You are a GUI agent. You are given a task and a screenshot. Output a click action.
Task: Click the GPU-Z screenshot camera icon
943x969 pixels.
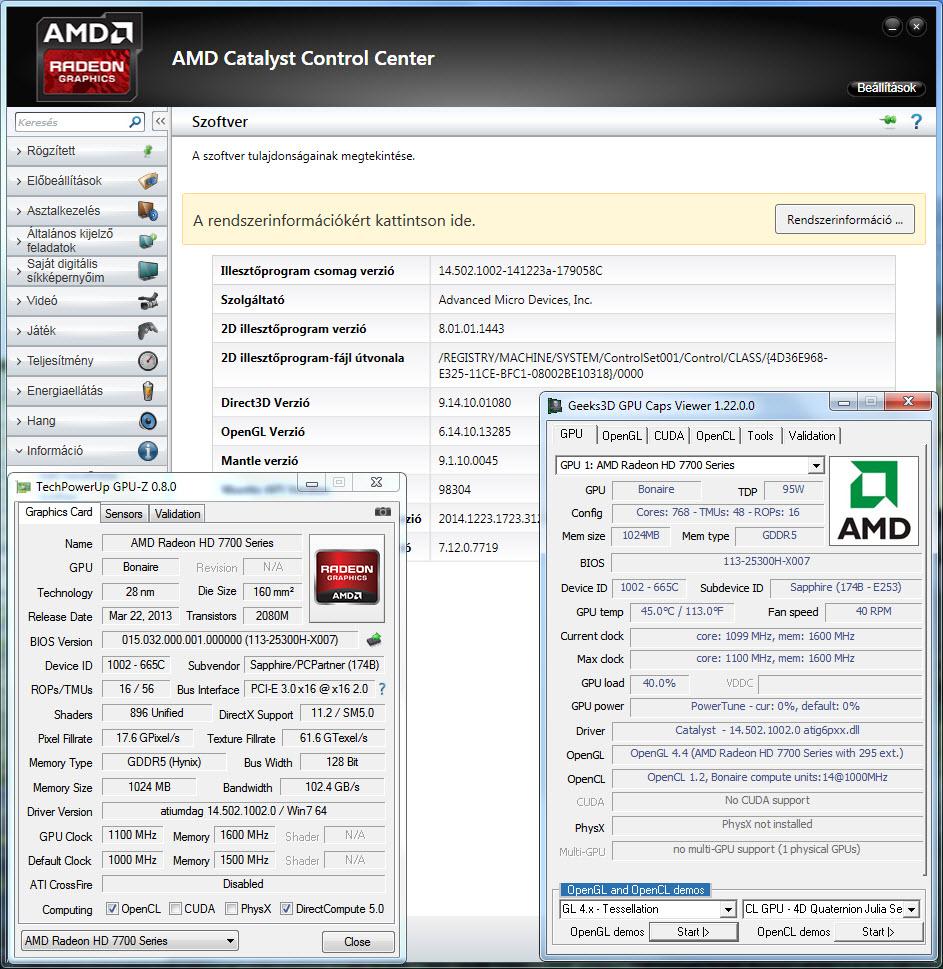tap(383, 512)
